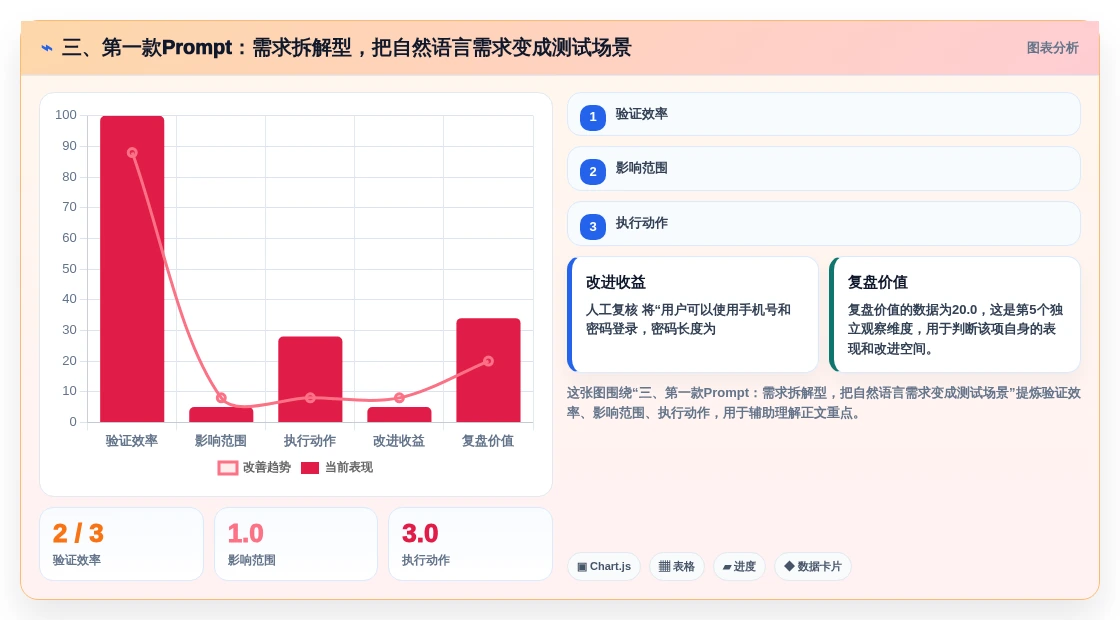Click the 表格 tag
Image resolution: width=1120 pixels, height=620 pixels.
coord(676,566)
